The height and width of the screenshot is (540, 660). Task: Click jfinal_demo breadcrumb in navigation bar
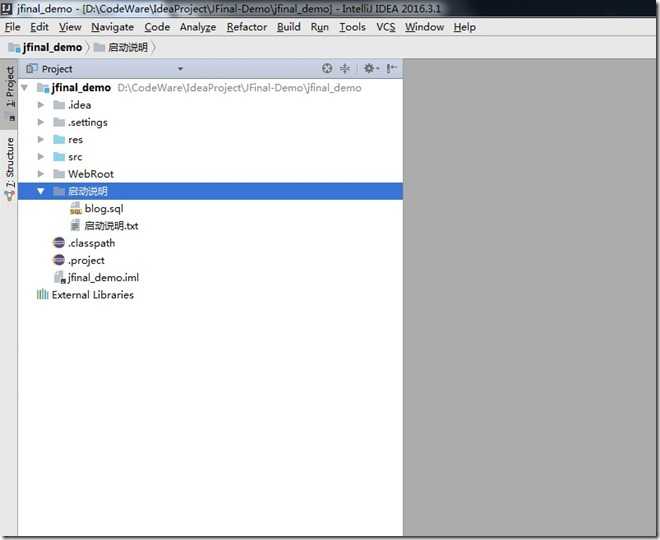(45, 48)
